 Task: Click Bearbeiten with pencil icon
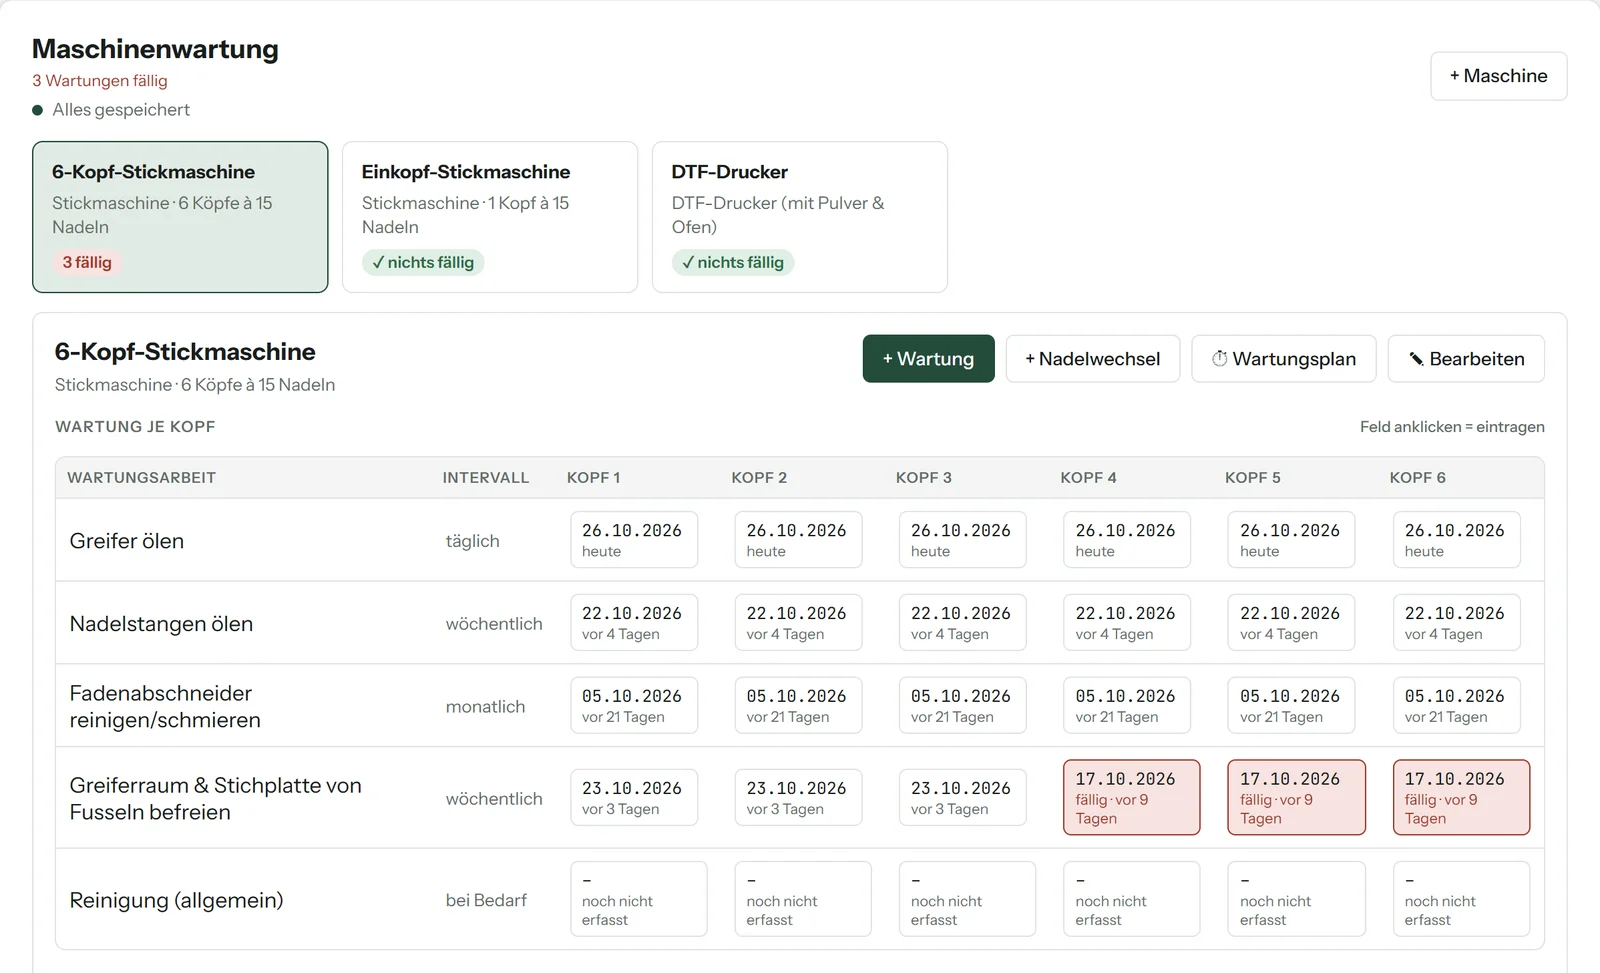pos(1466,359)
